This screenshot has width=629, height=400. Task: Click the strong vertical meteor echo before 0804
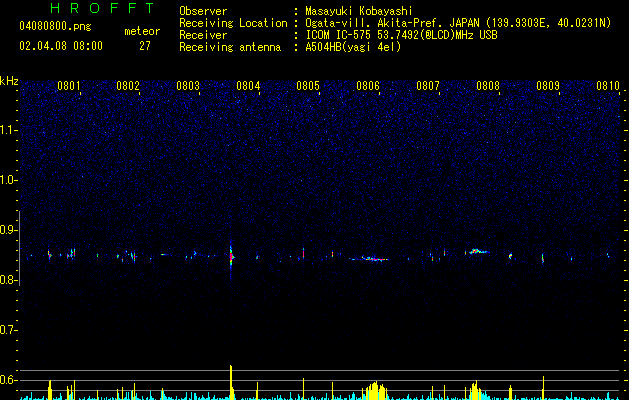[x=231, y=257]
